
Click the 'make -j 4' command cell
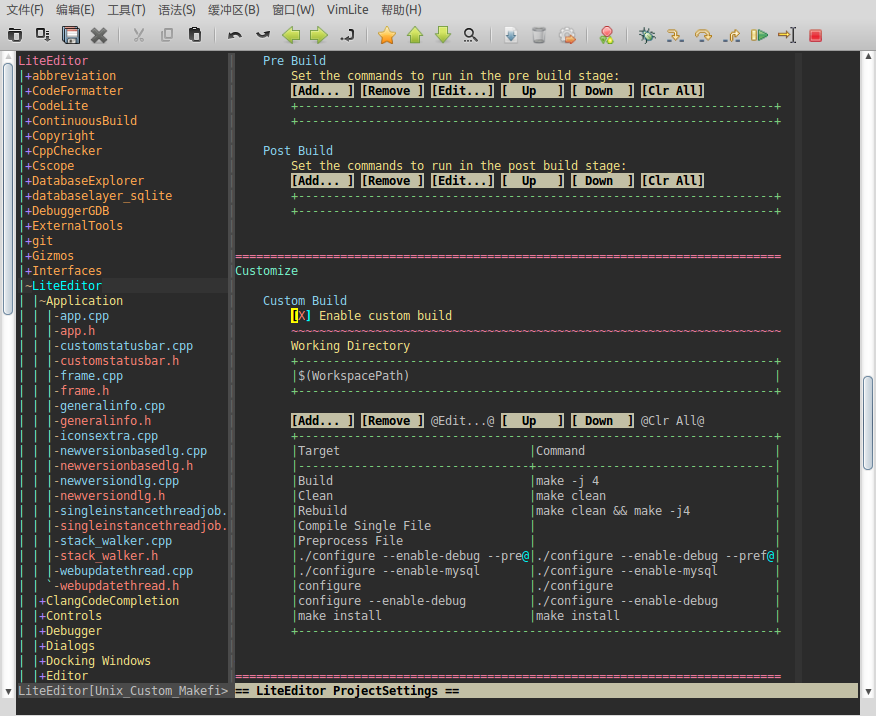[x=567, y=481]
